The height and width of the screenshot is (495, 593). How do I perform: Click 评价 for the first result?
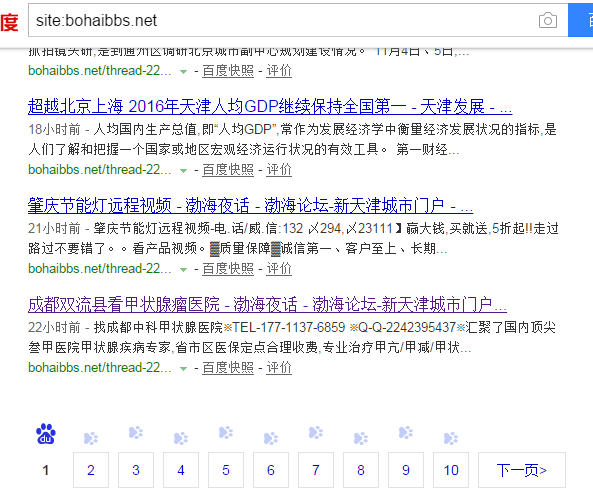tap(279, 71)
